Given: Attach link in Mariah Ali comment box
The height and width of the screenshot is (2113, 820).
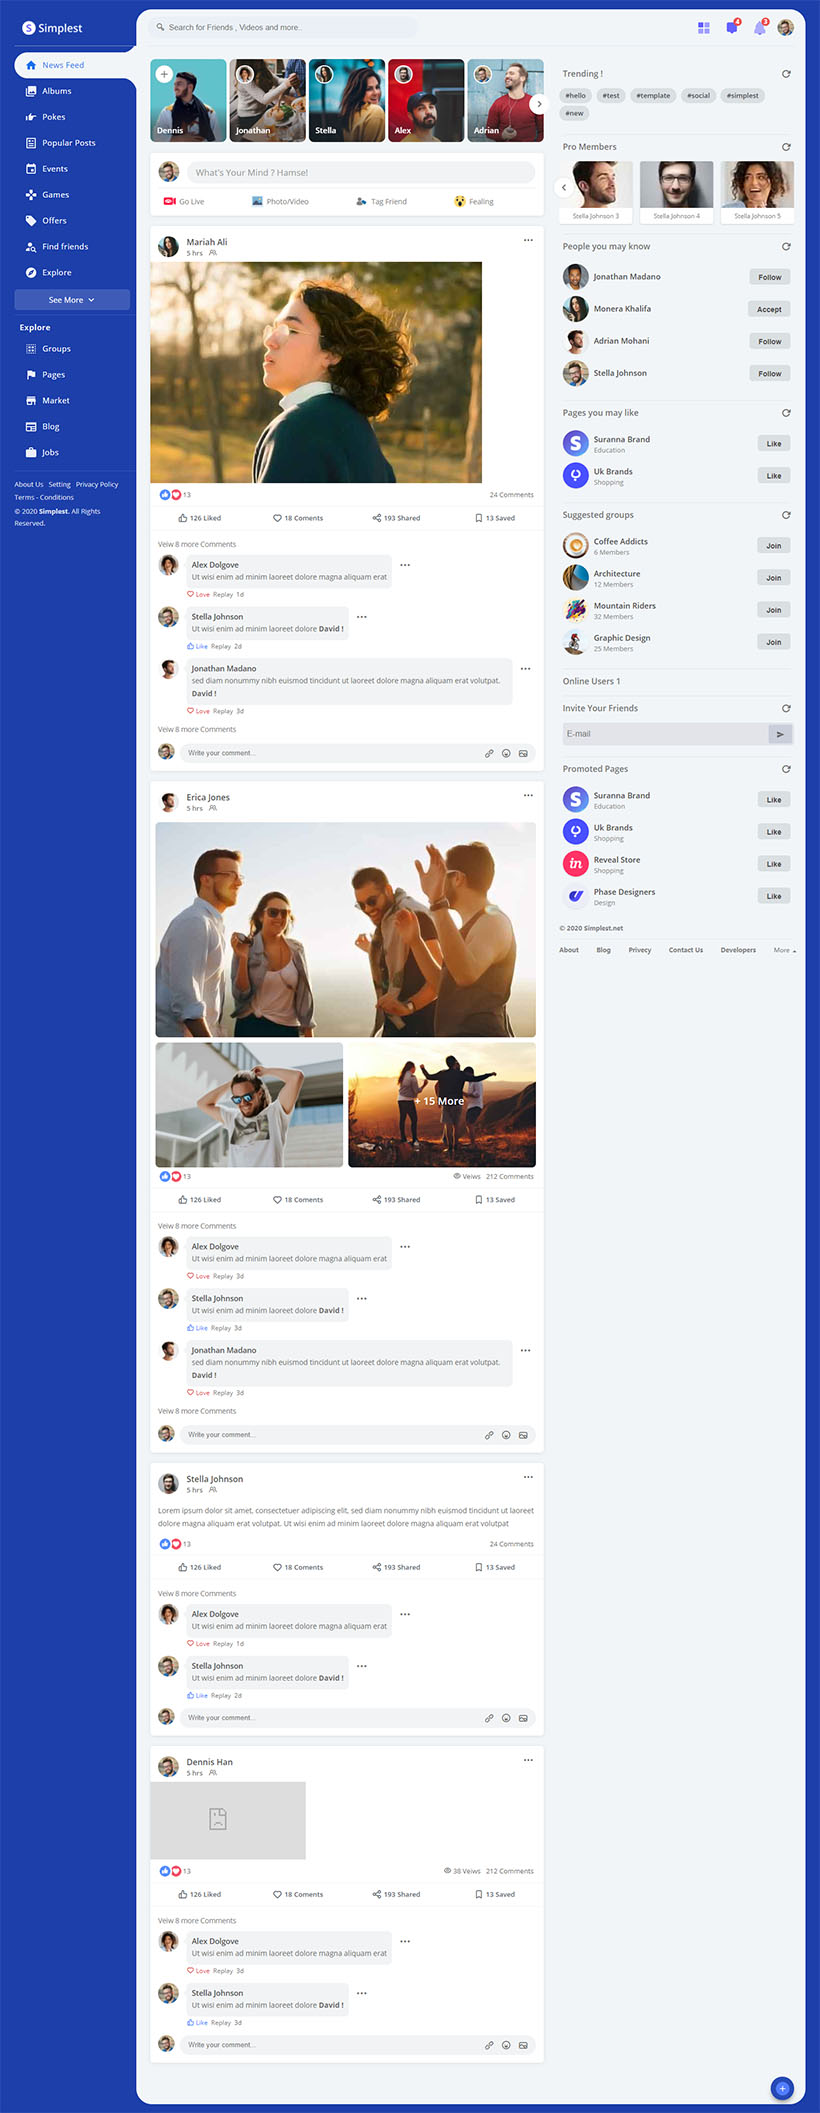Looking at the screenshot, I should click(x=489, y=753).
